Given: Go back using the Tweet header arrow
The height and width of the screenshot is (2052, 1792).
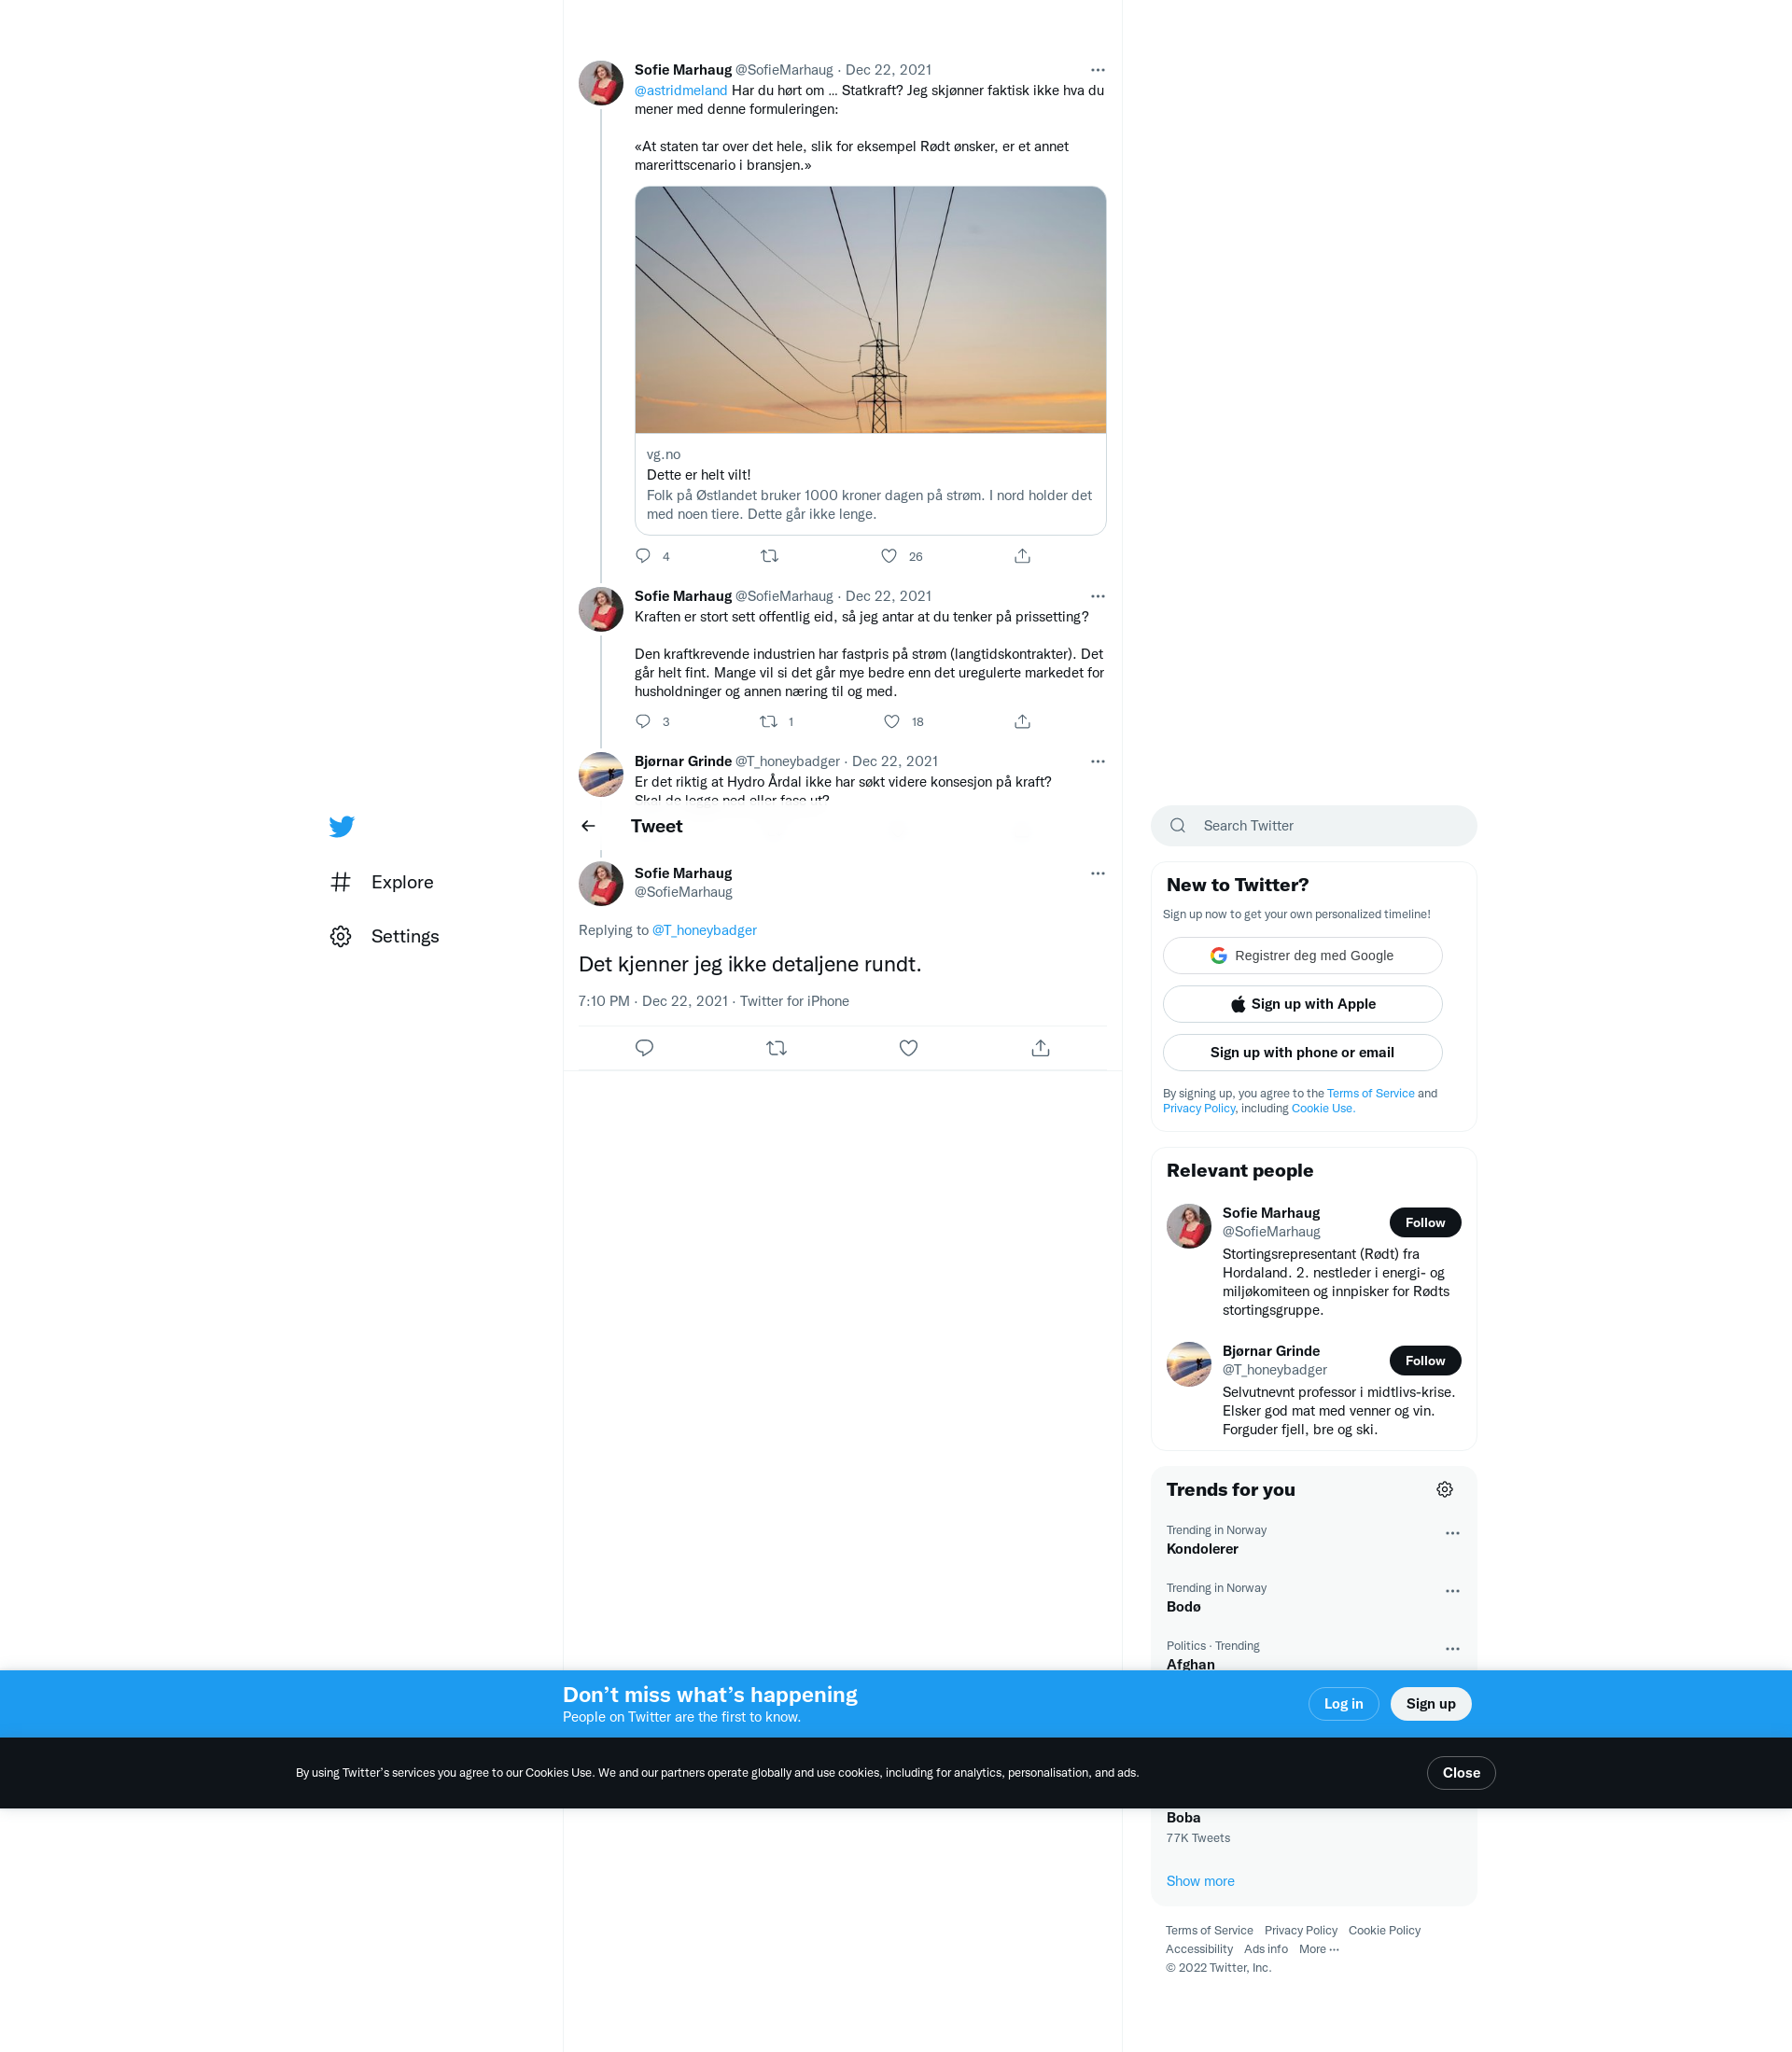Looking at the screenshot, I should 588,826.
